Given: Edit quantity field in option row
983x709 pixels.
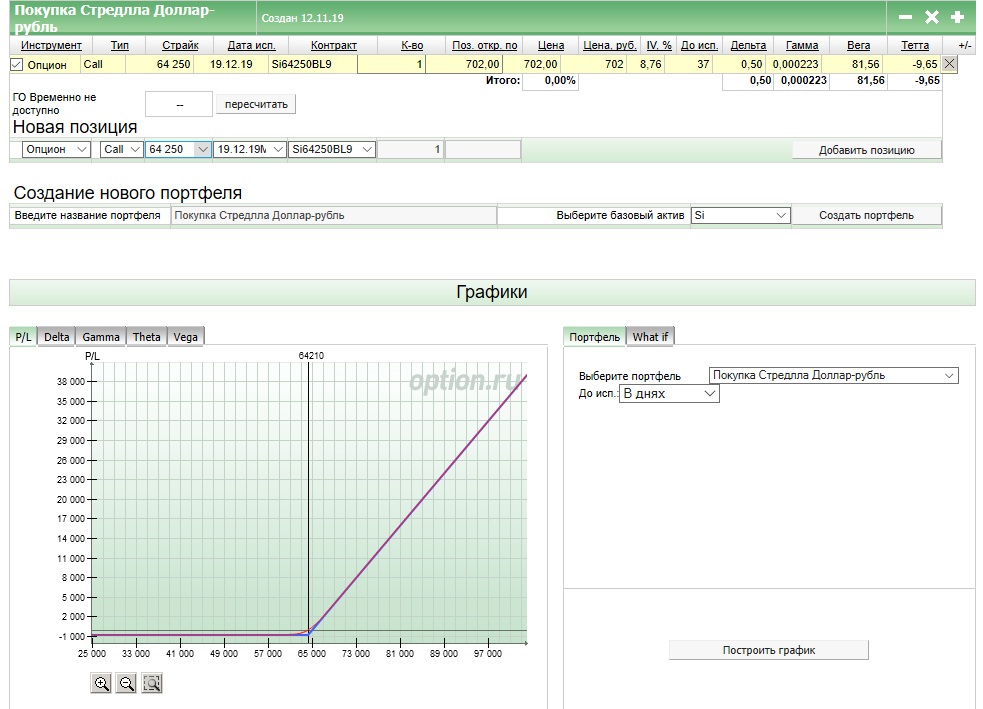Looking at the screenshot, I should [391, 64].
